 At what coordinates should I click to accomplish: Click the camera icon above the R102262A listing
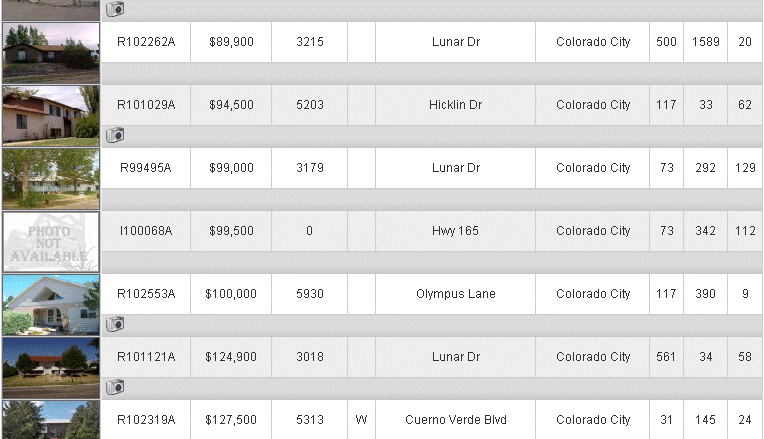point(115,9)
